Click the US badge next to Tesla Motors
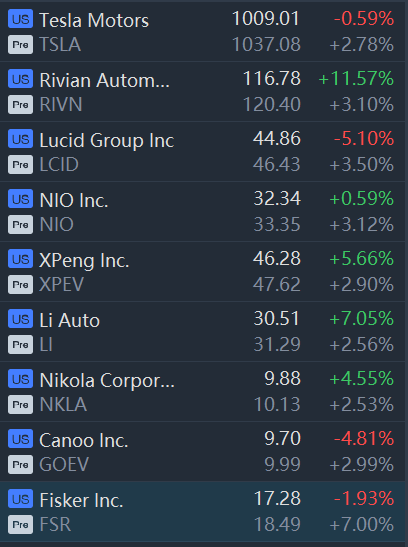Screen dimensions: 408x547 21,19
